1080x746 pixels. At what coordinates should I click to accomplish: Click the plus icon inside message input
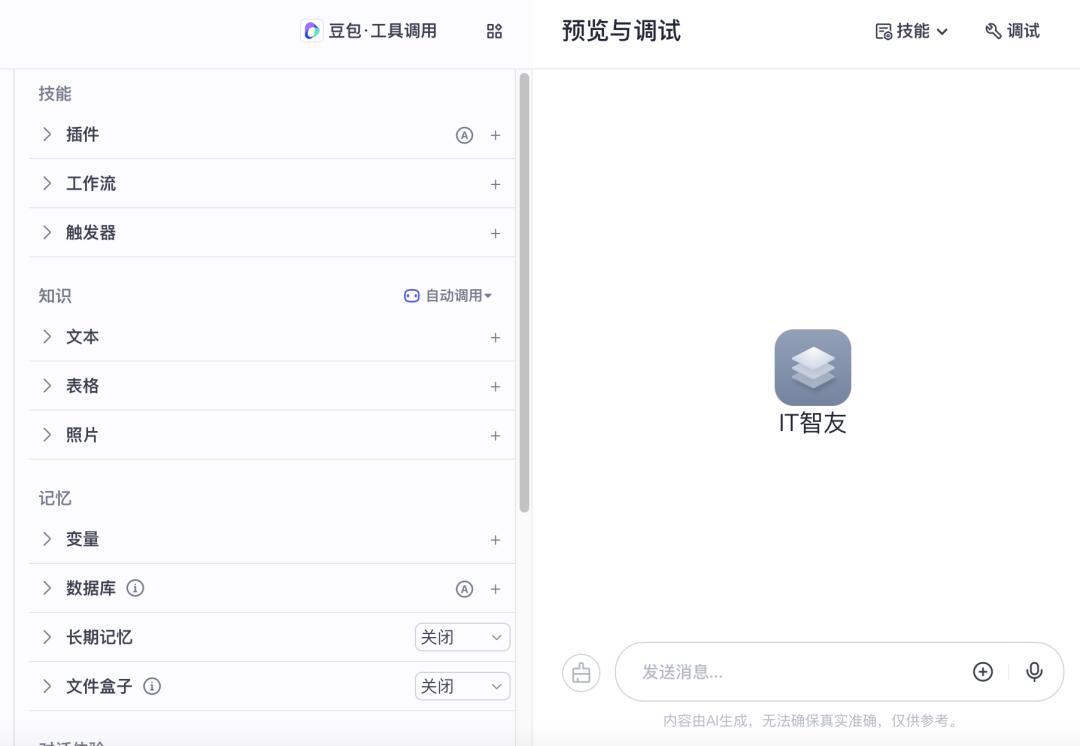pos(983,672)
